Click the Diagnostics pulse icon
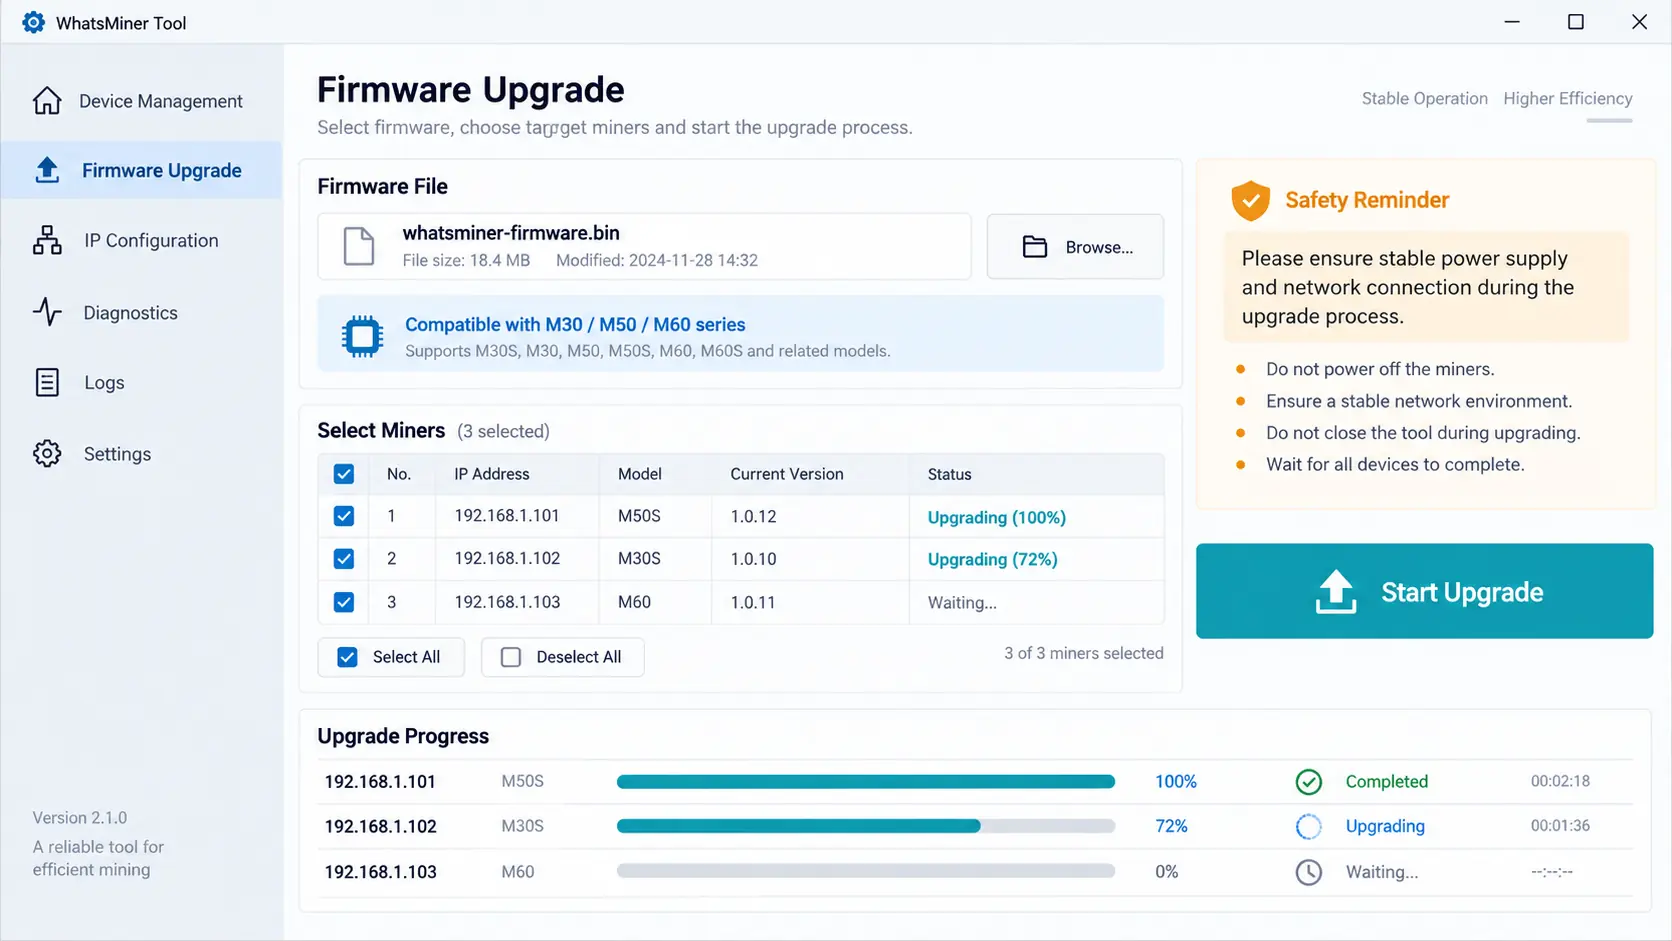 (x=47, y=312)
